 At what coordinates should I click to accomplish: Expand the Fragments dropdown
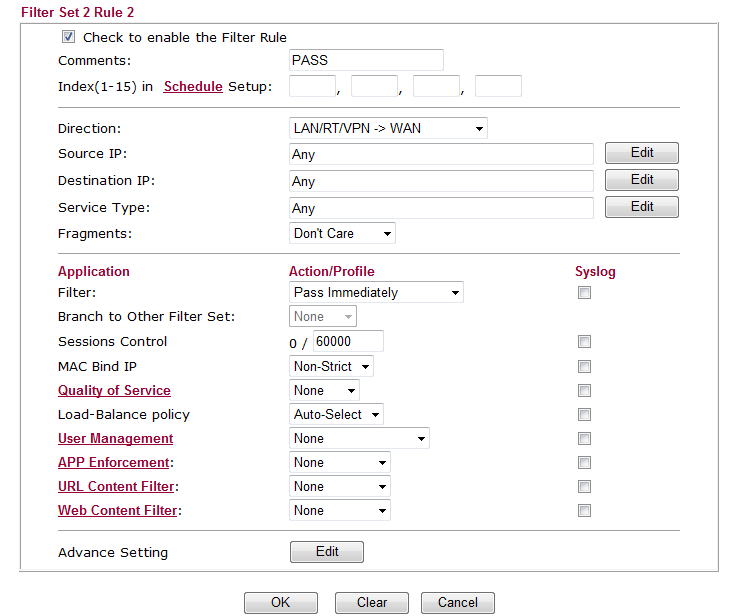[x=342, y=233]
